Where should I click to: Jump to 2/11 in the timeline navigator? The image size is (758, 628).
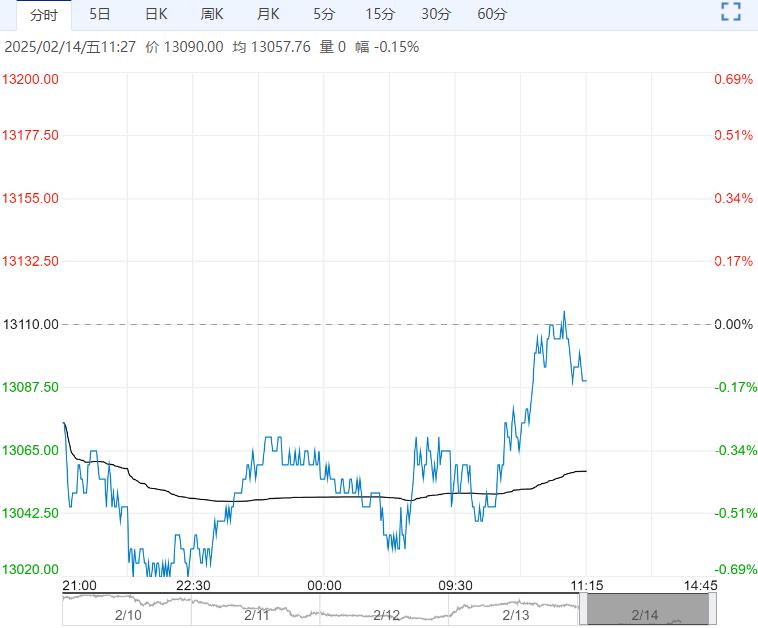(x=256, y=614)
